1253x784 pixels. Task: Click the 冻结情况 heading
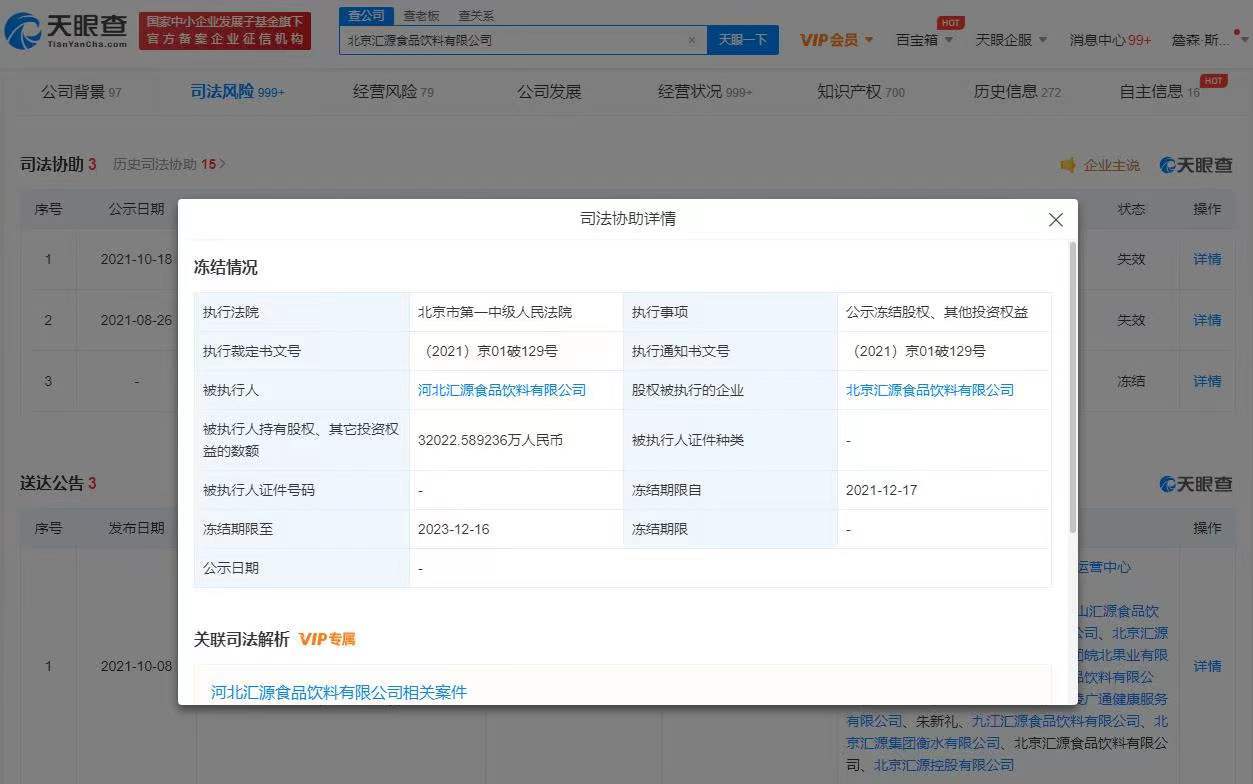point(225,268)
